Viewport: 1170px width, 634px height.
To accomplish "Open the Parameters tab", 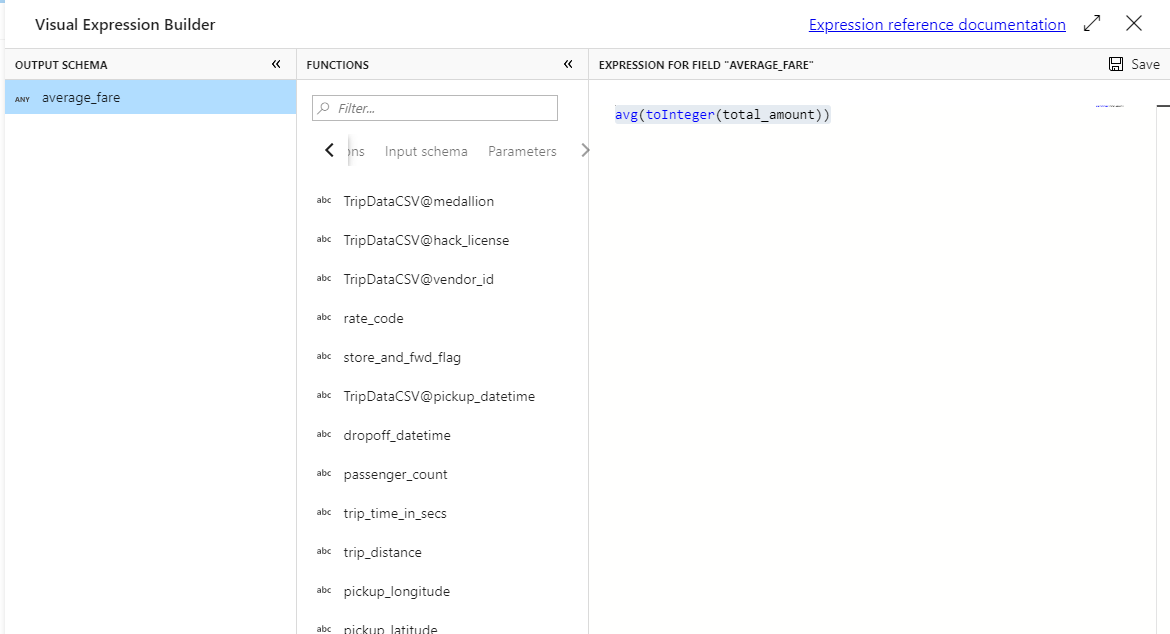I will [521, 150].
